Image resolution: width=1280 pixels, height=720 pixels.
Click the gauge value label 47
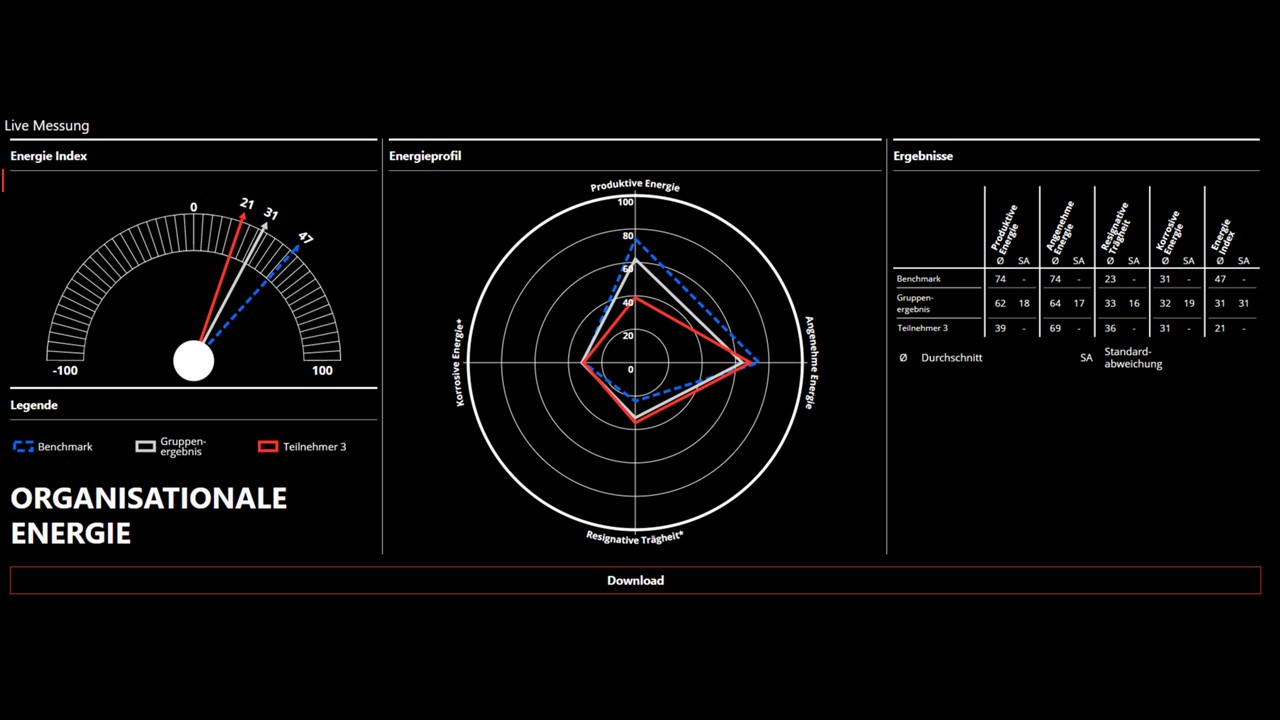click(x=305, y=238)
